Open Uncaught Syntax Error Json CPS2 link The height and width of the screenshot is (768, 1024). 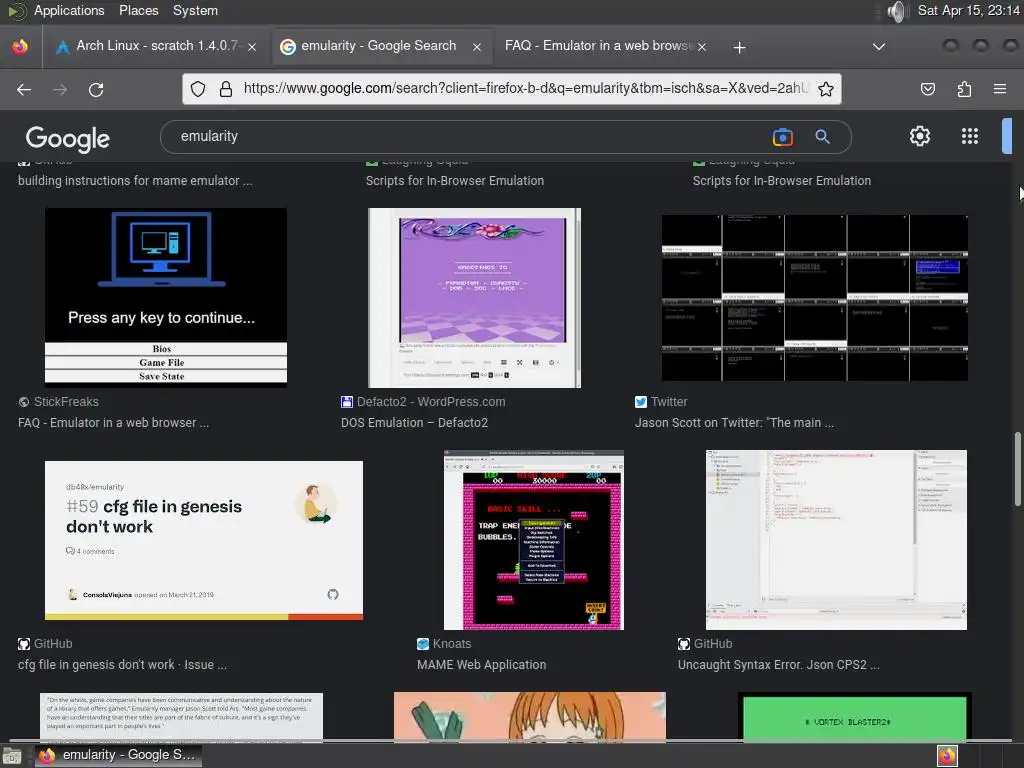[x=778, y=665]
